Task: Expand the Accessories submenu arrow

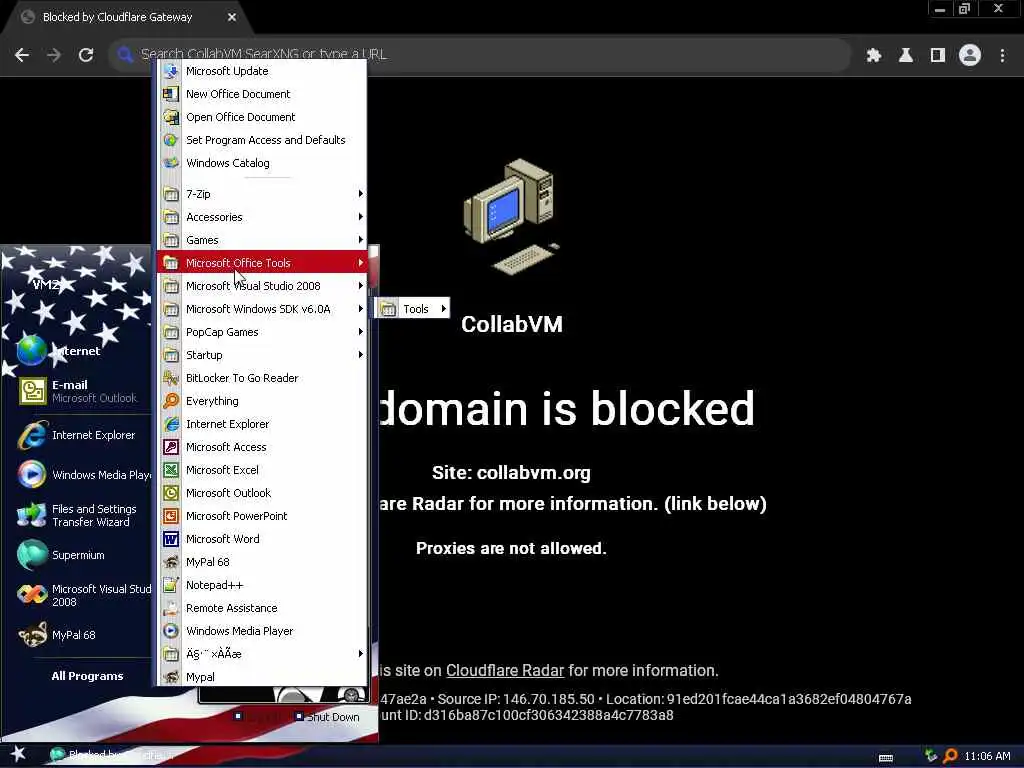Action: pyautogui.click(x=360, y=217)
